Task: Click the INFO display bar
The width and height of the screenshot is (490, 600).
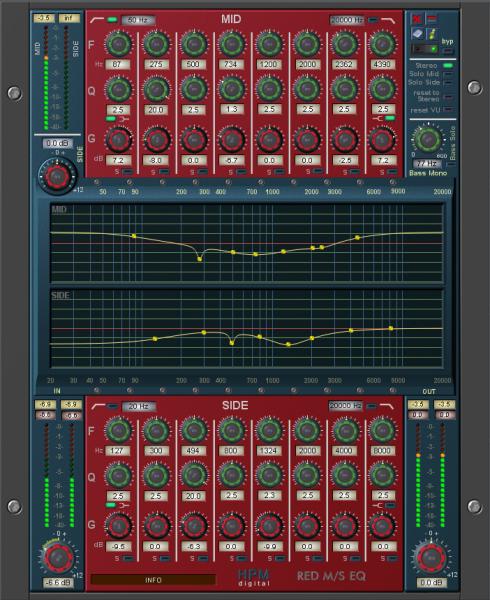Action: click(153, 580)
